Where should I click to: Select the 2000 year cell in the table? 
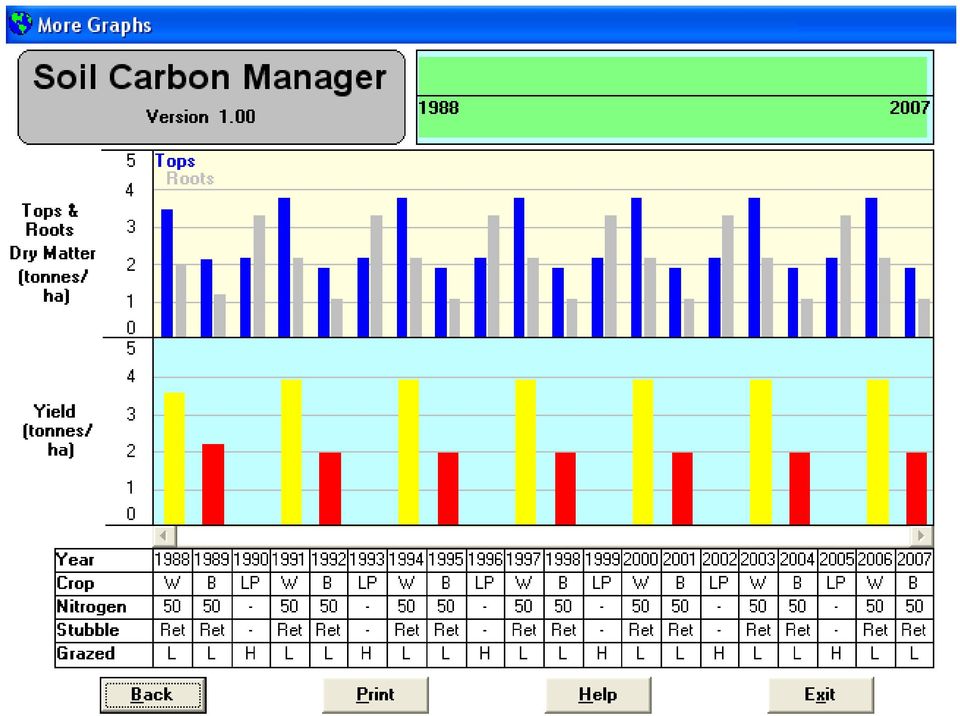pos(641,560)
